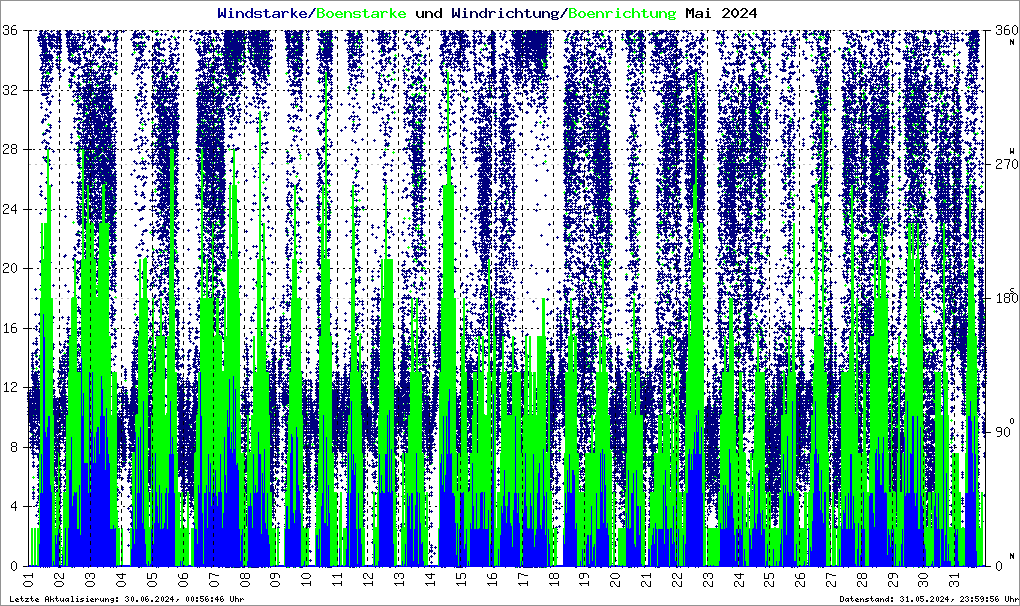Select the green Boenrichtung title label
This screenshot has height=606, width=1020.
pos(621,13)
